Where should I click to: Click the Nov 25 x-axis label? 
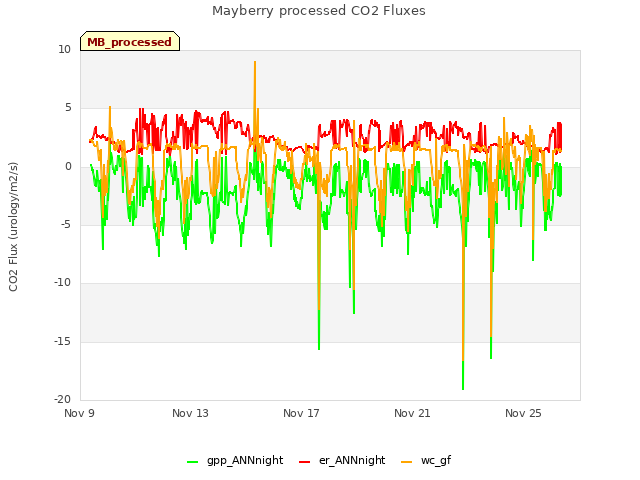pyautogui.click(x=523, y=413)
